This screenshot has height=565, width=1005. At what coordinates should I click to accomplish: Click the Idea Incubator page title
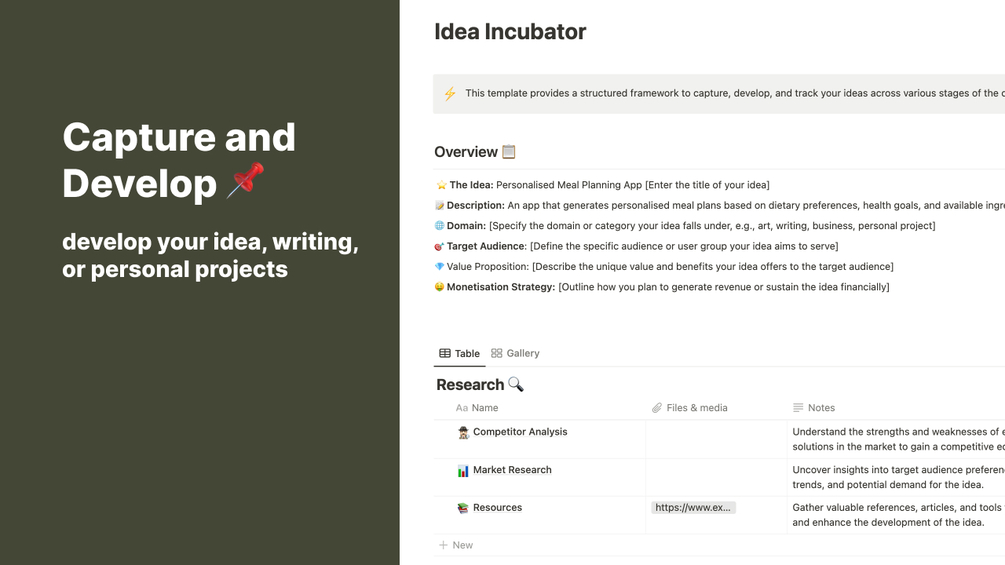click(510, 32)
